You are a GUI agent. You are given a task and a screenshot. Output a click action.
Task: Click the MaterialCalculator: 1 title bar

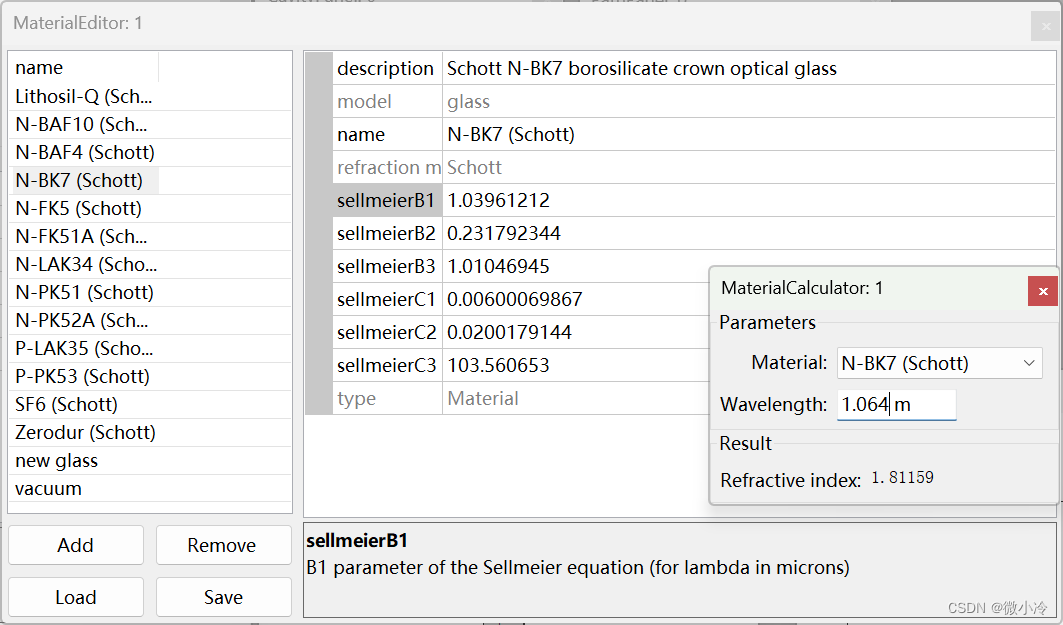coord(802,288)
